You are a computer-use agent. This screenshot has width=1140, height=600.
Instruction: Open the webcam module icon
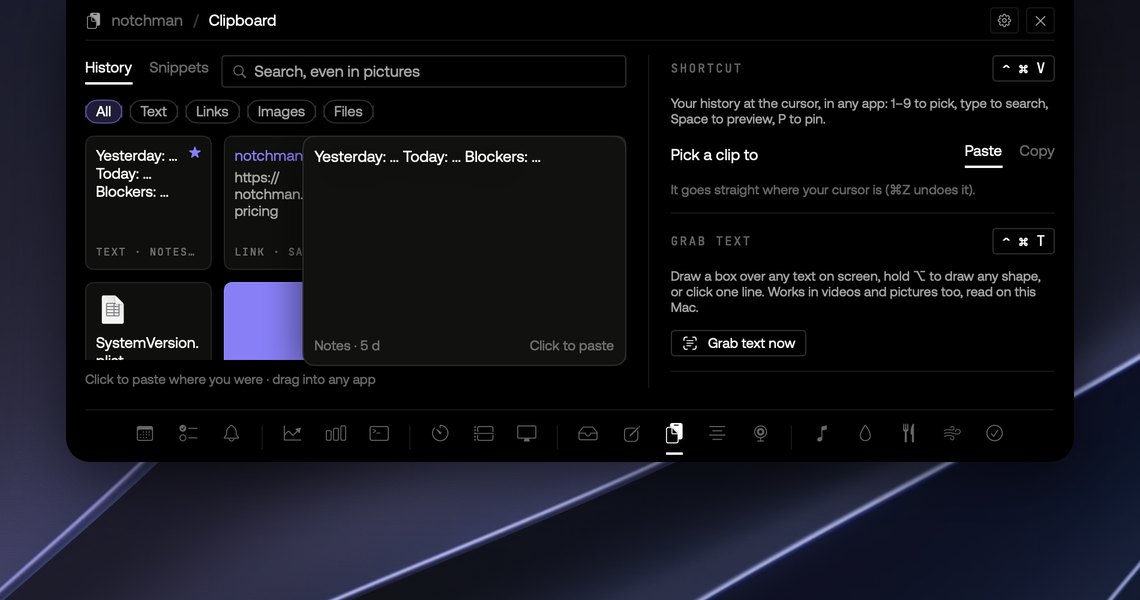tap(760, 433)
